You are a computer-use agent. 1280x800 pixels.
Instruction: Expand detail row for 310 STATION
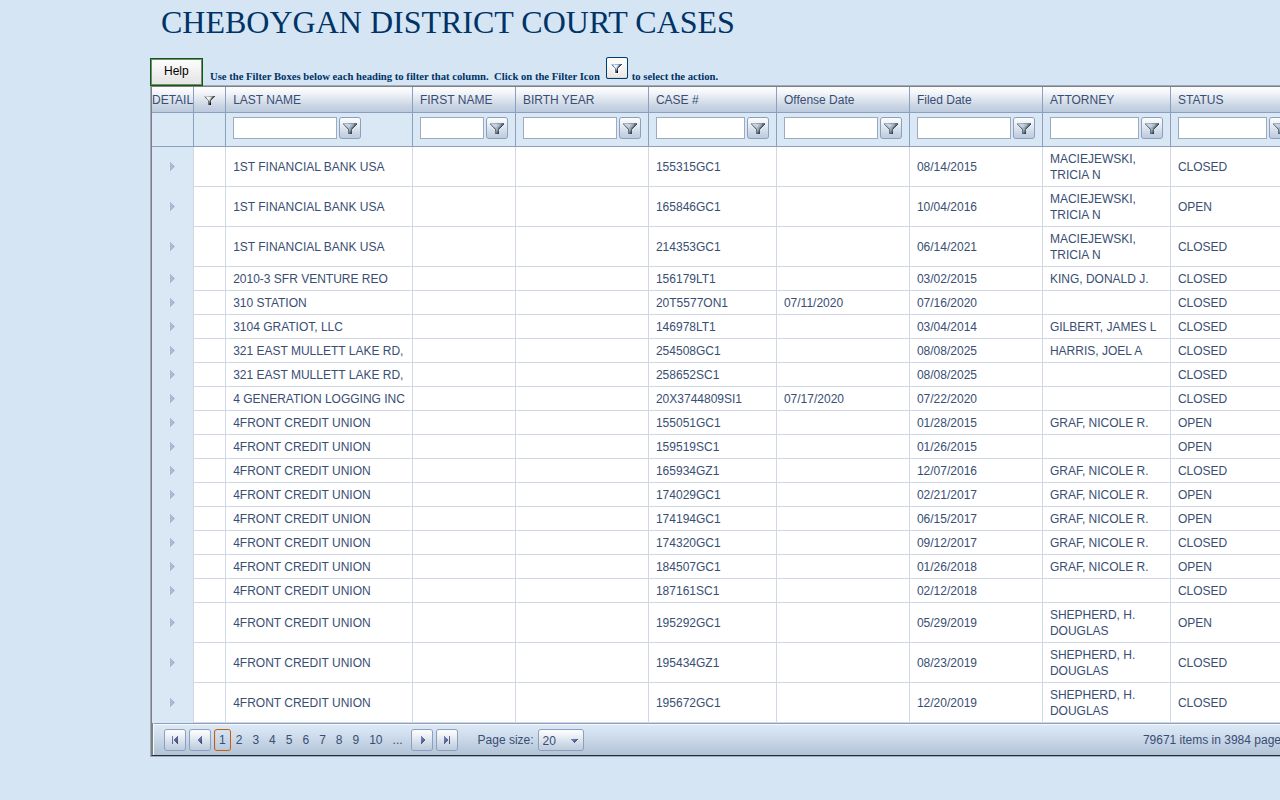pyautogui.click(x=172, y=303)
